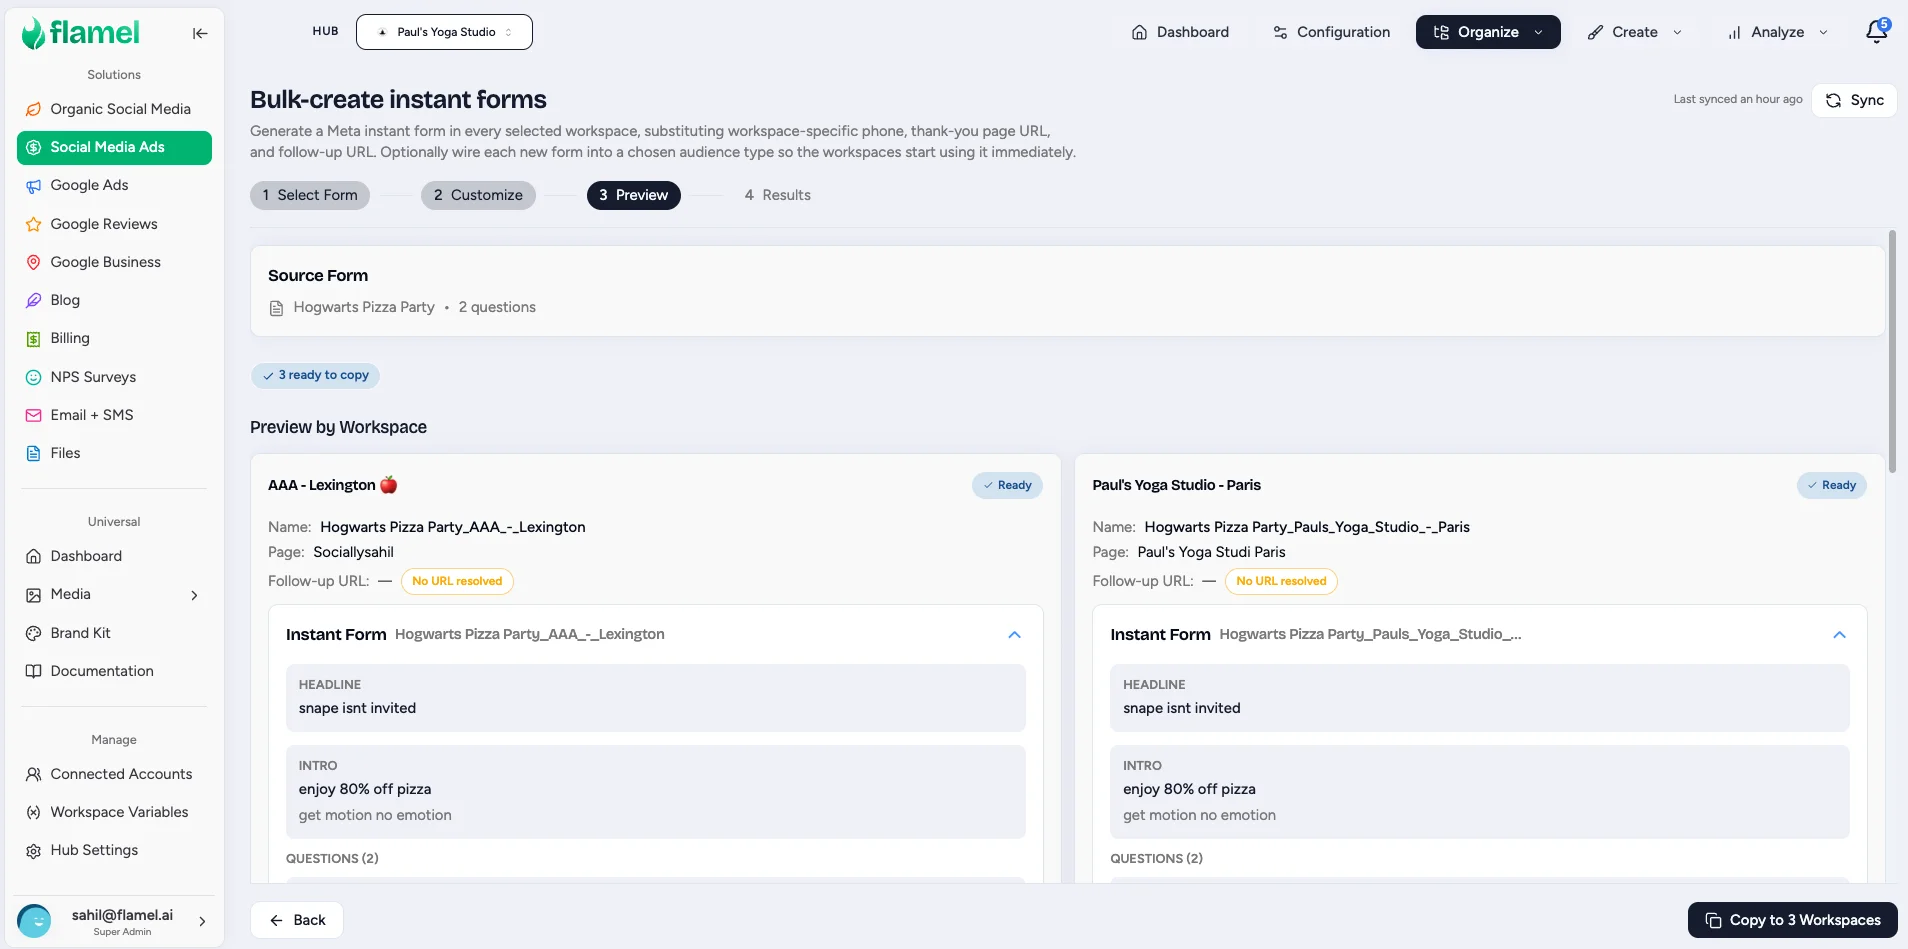This screenshot has height=949, width=1908.
Task: Open the Organize dropdown menu
Action: tap(1488, 32)
